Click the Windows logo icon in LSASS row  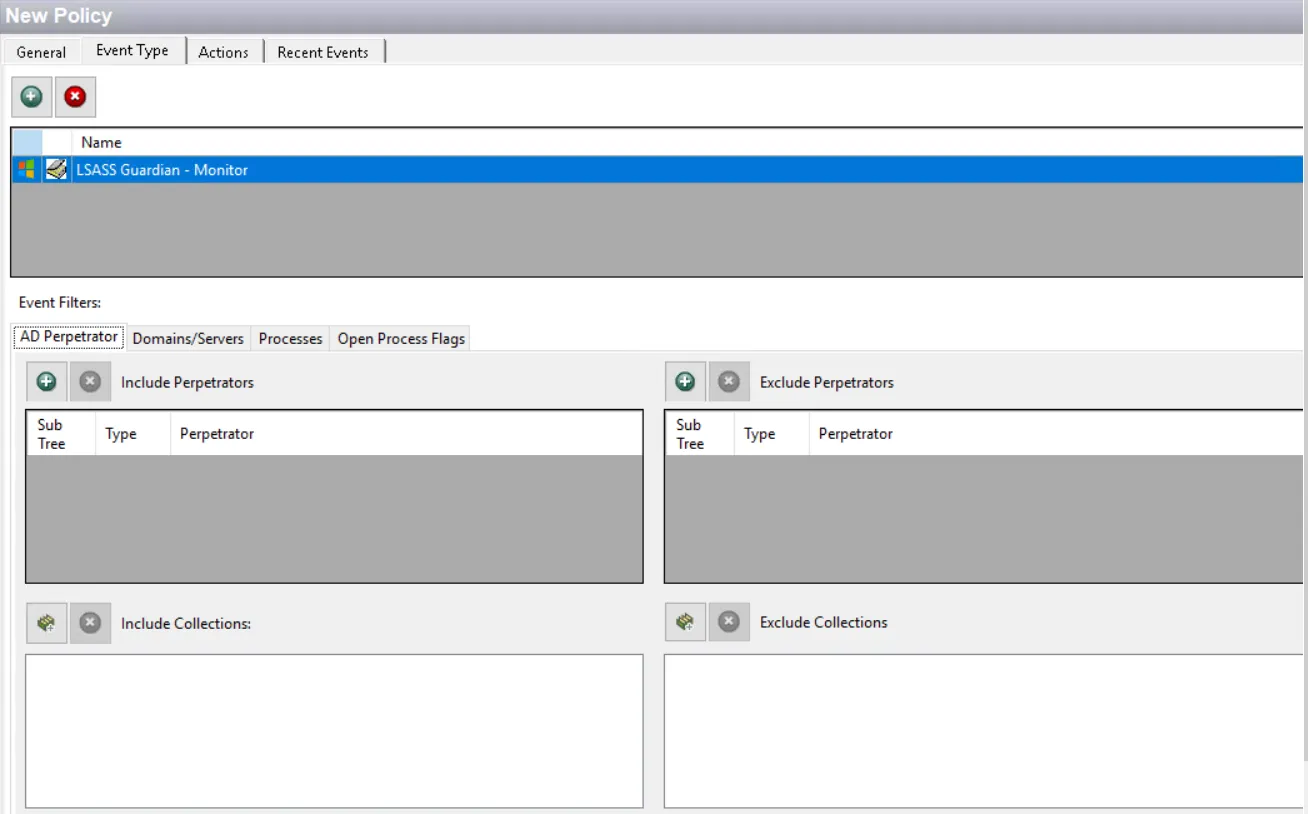click(26, 170)
